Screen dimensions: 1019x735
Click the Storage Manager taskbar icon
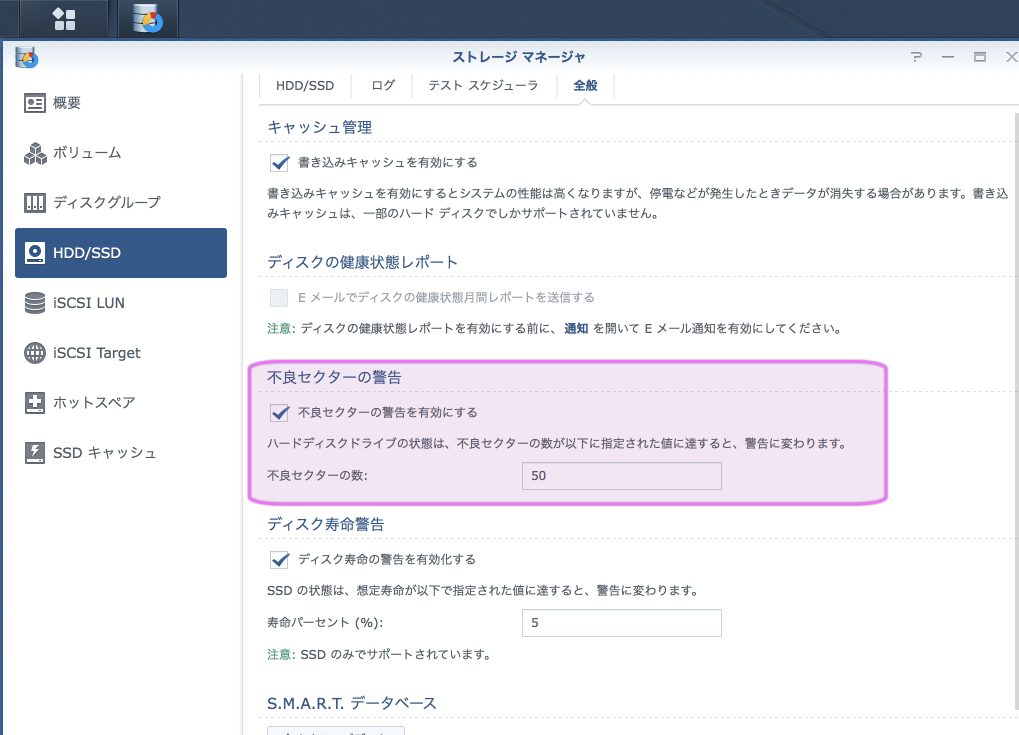(148, 19)
